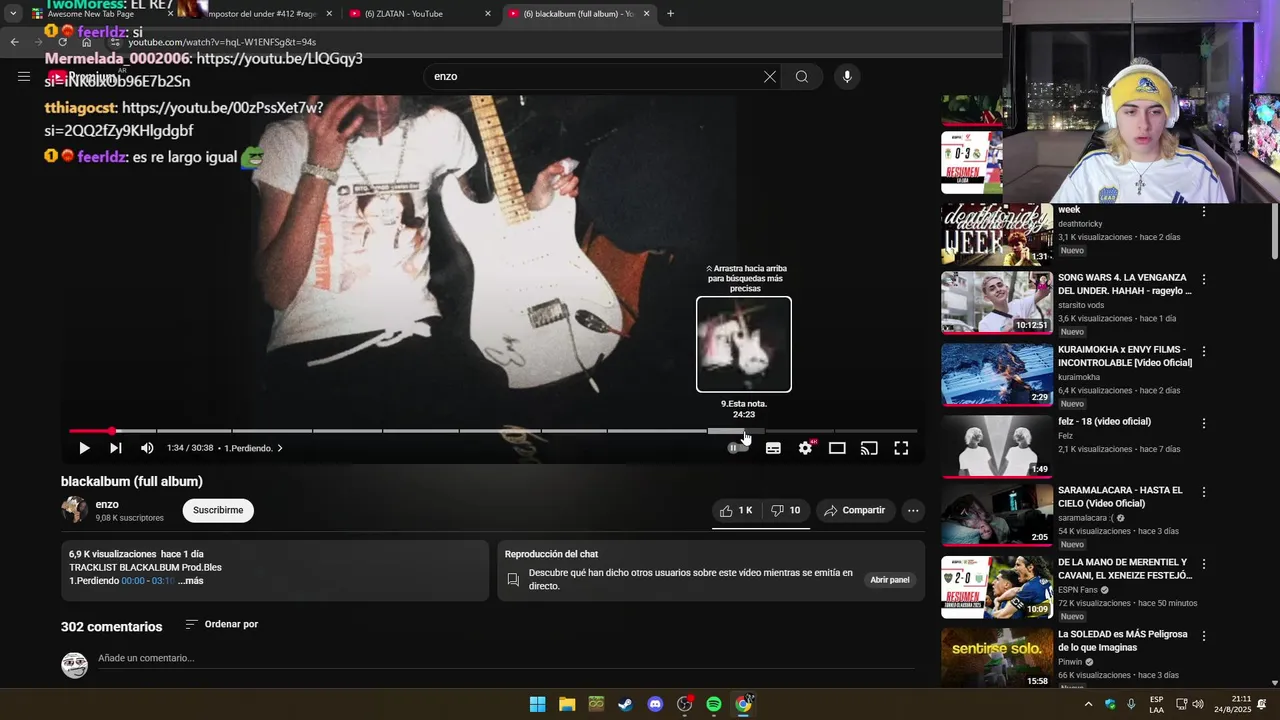1280x720 pixels.
Task: Switch to impostor del under #412 tab
Action: (258, 14)
